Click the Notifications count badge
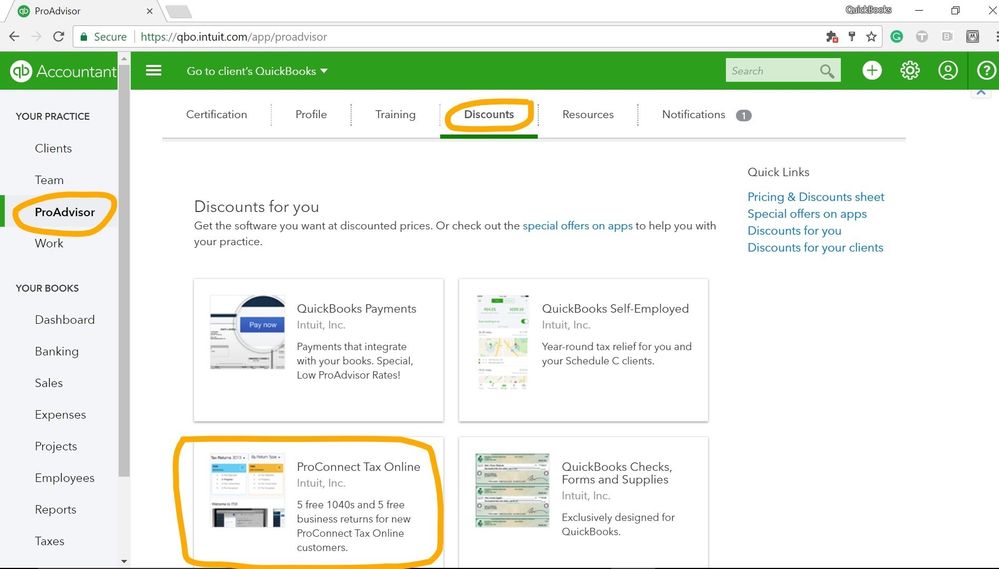 tap(744, 115)
